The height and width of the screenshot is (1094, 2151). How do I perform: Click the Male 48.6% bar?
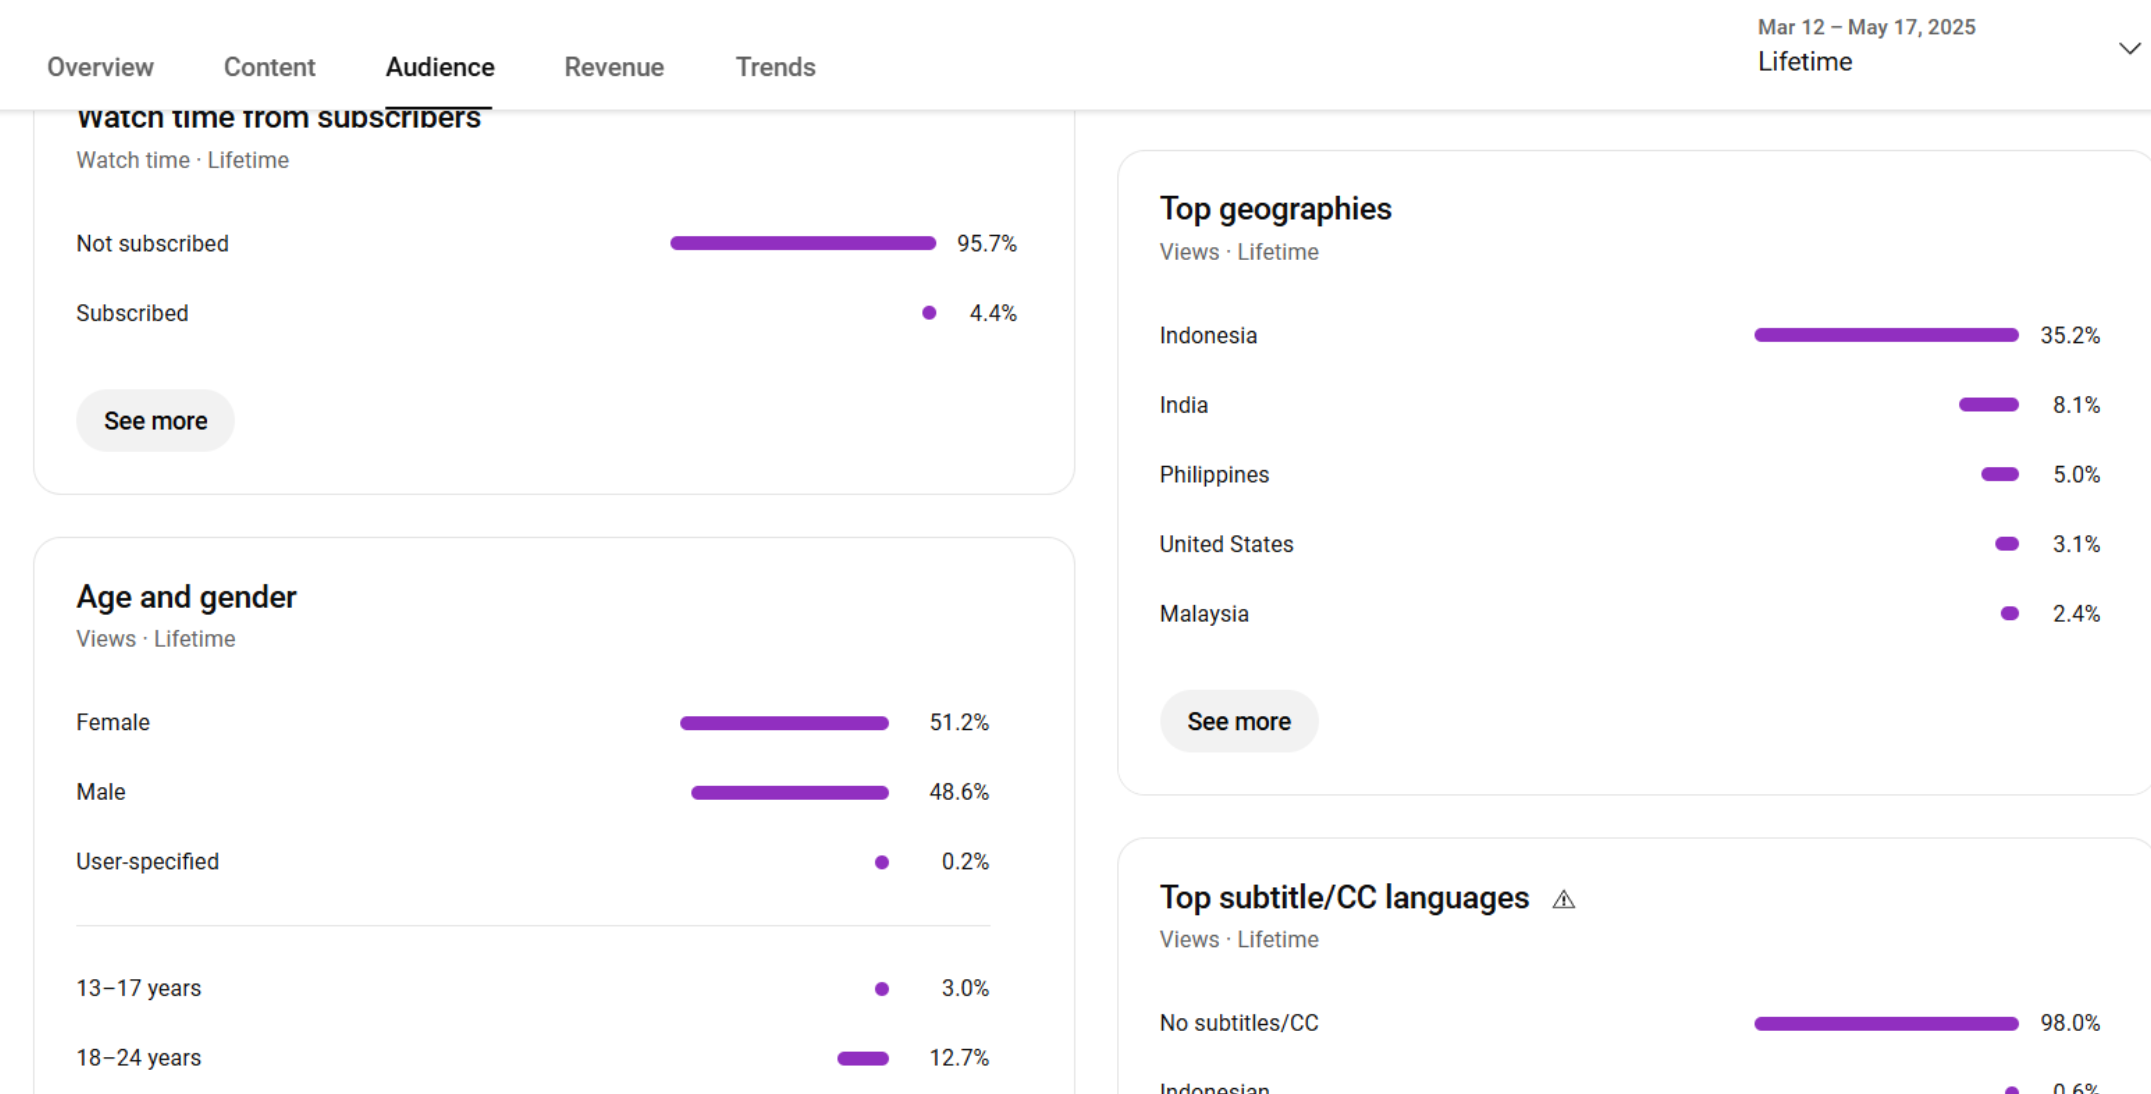pos(789,793)
